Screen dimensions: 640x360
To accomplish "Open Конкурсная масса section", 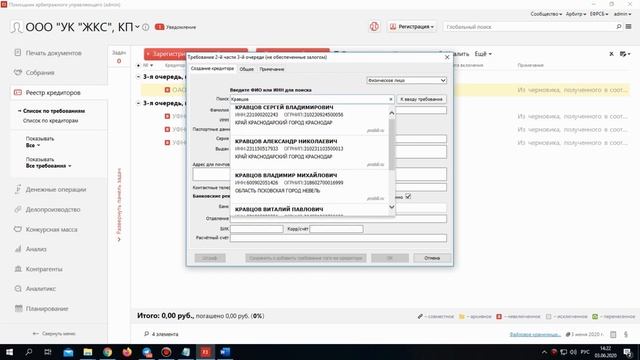I will pyautogui.click(x=51, y=229).
